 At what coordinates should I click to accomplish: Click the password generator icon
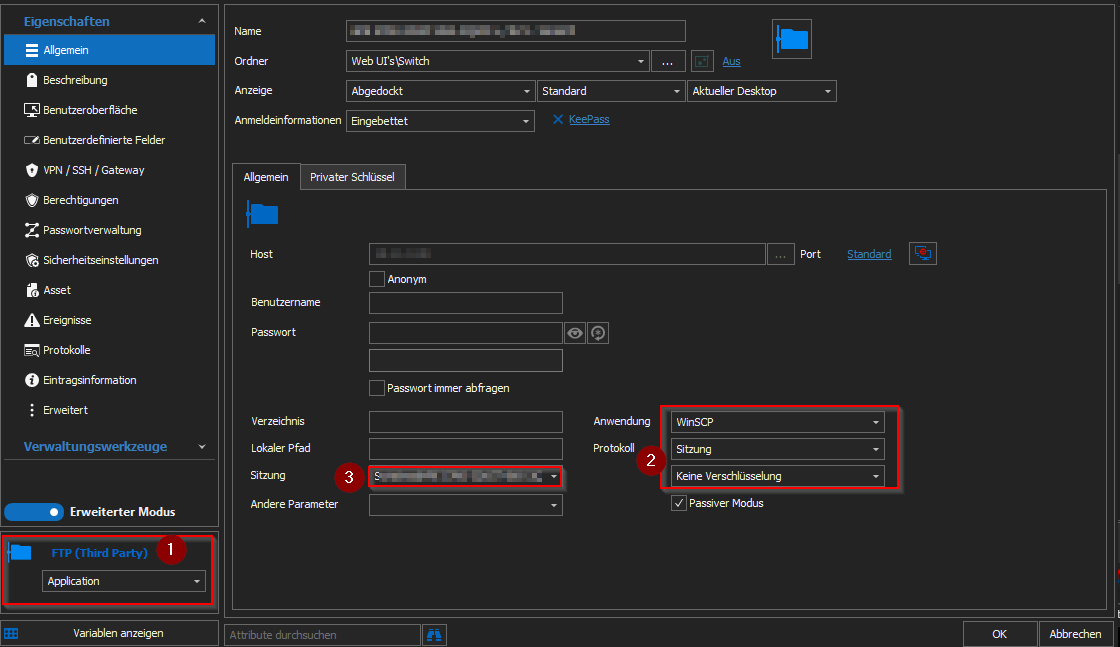coord(599,333)
